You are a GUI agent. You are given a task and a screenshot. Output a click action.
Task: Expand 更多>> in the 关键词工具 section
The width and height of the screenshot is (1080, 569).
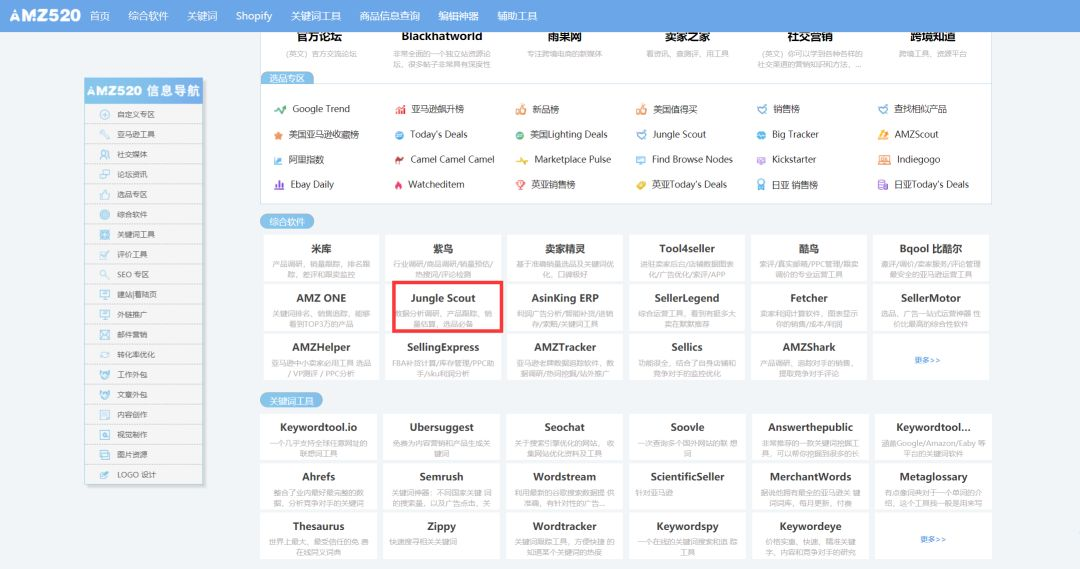(x=930, y=539)
